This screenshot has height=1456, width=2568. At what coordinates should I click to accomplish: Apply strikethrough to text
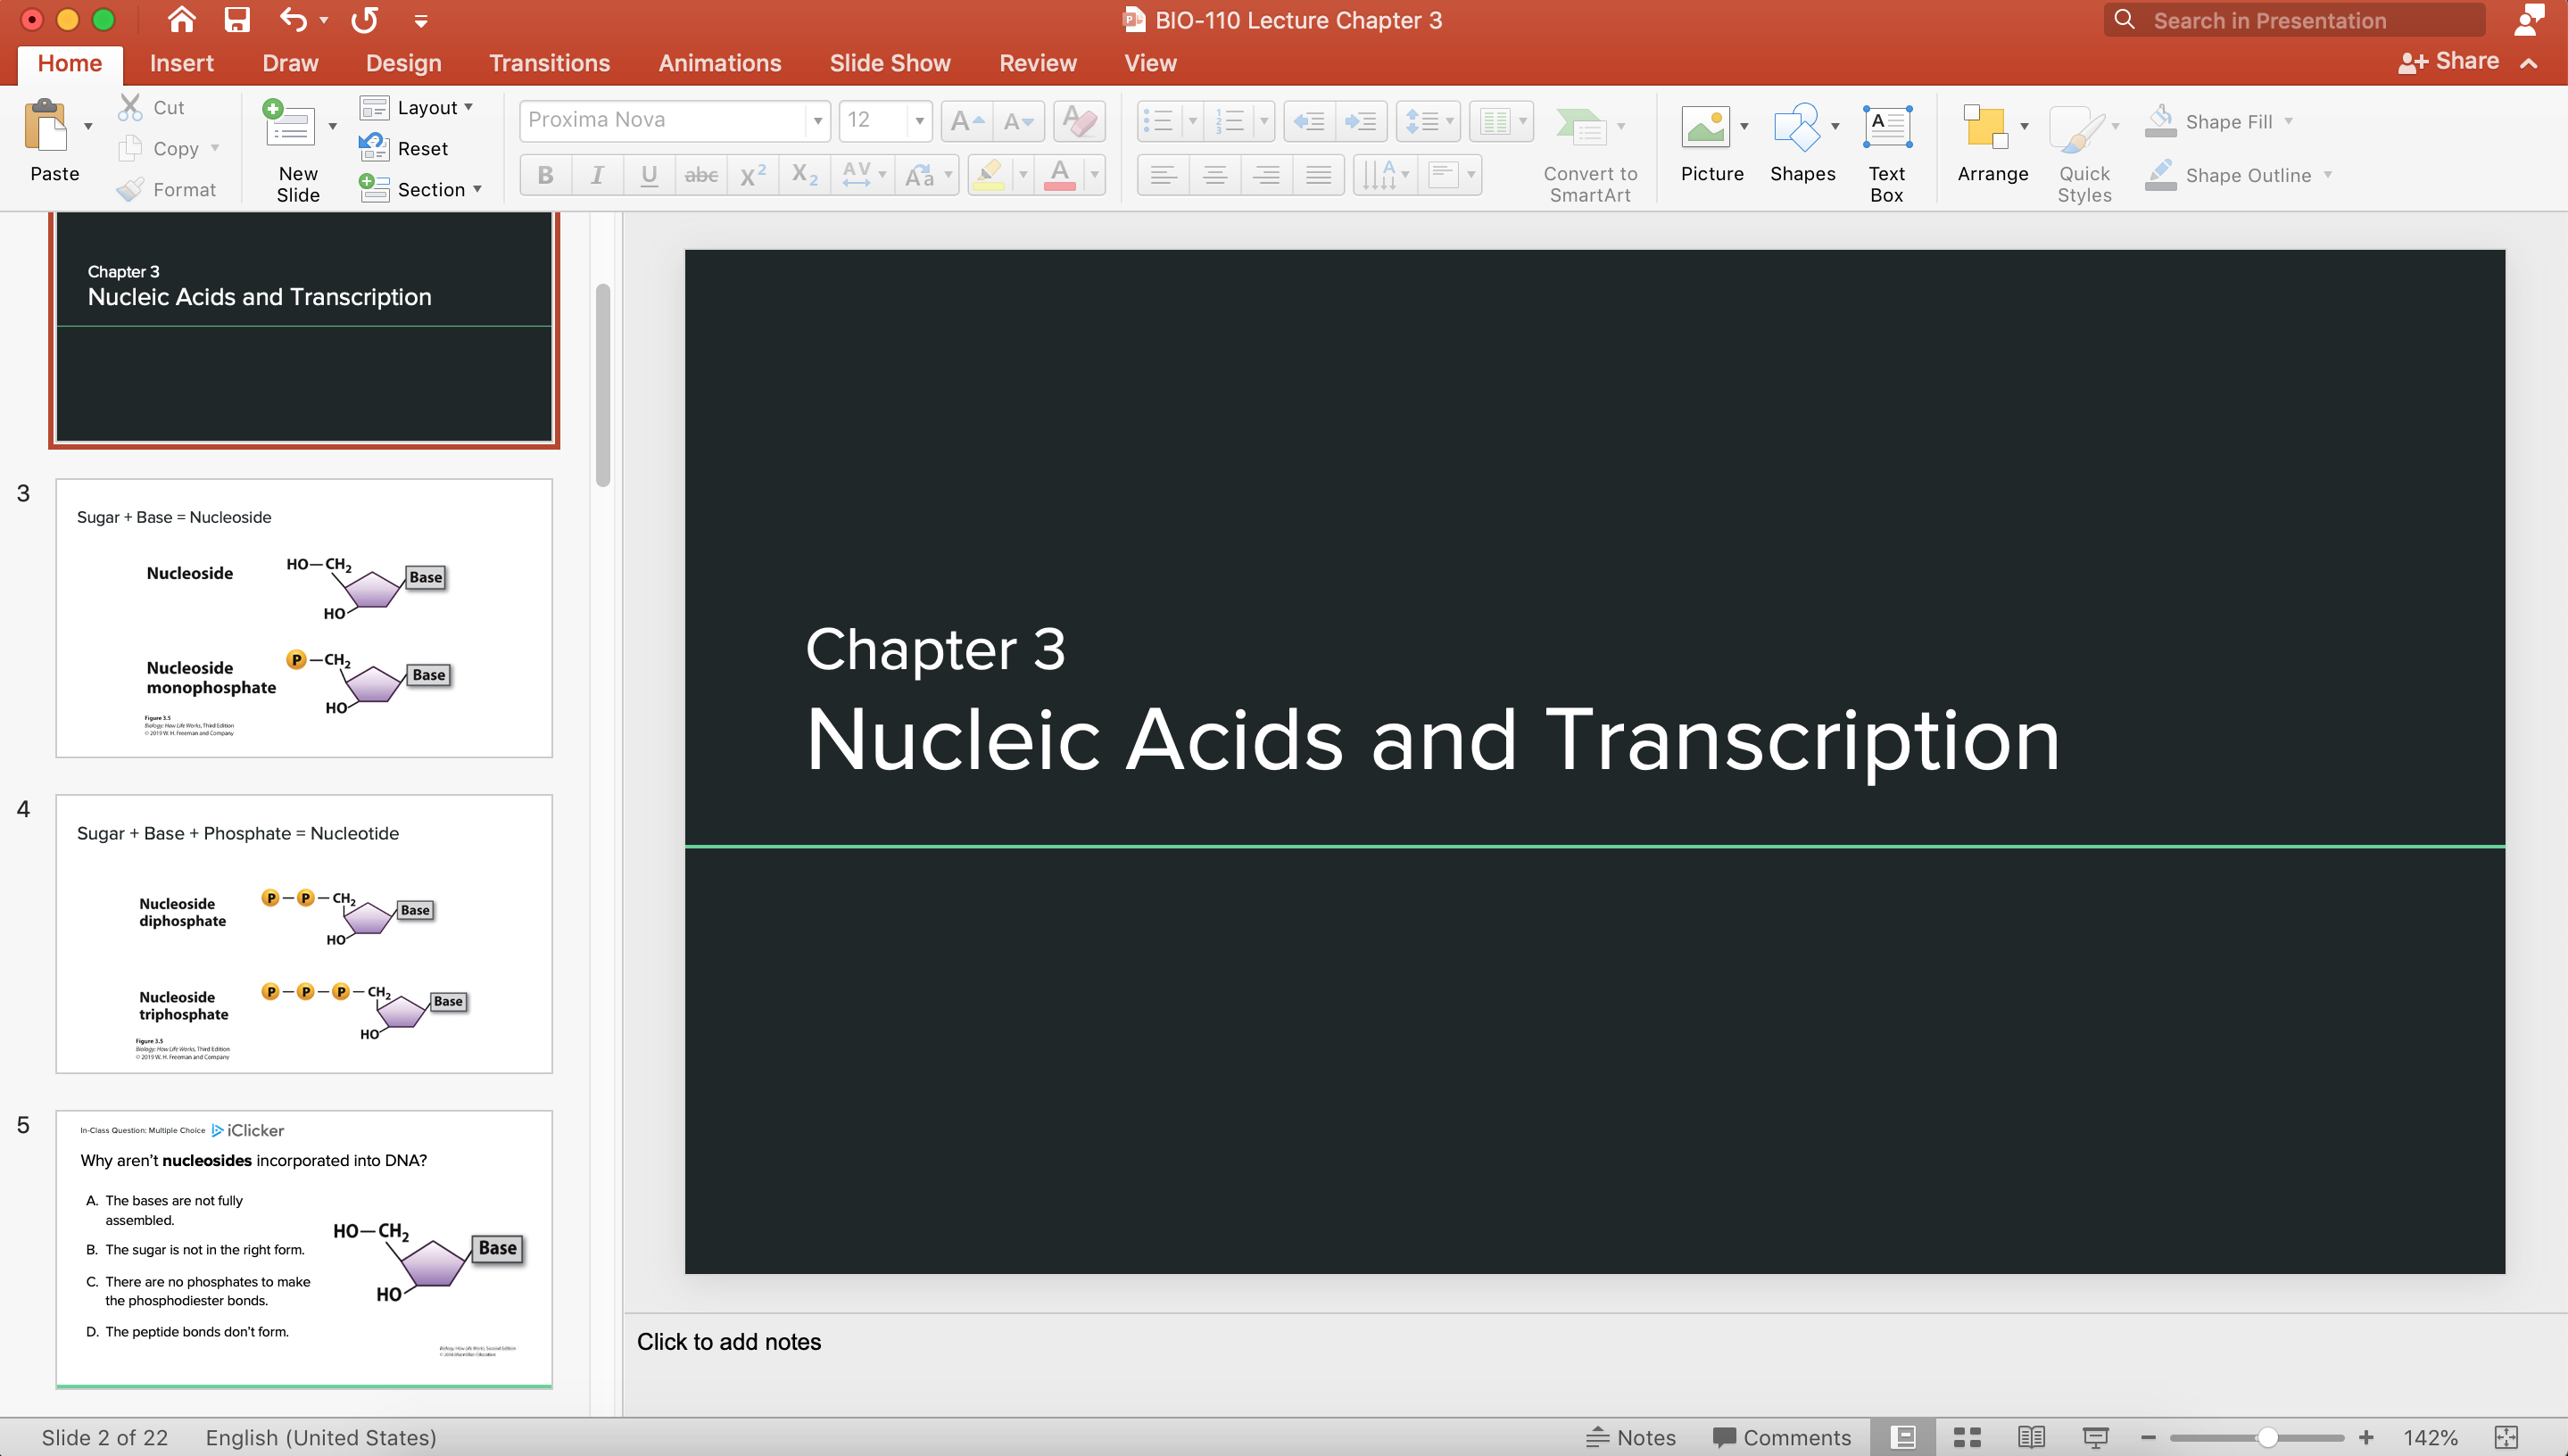[701, 174]
